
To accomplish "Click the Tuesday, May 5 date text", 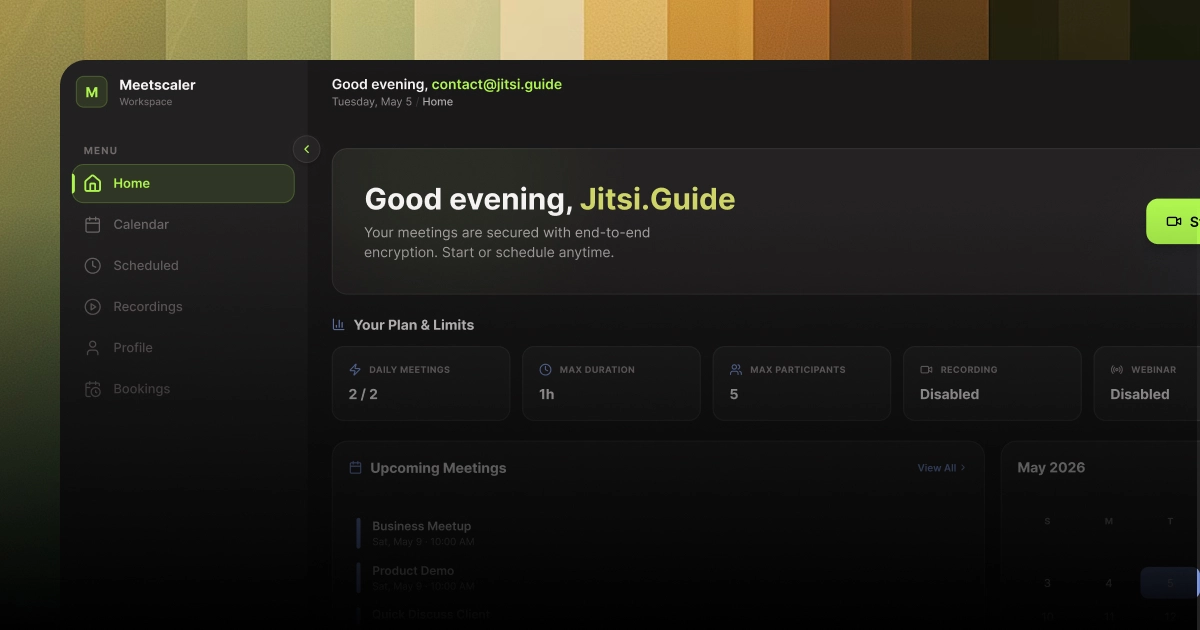I will (x=372, y=102).
